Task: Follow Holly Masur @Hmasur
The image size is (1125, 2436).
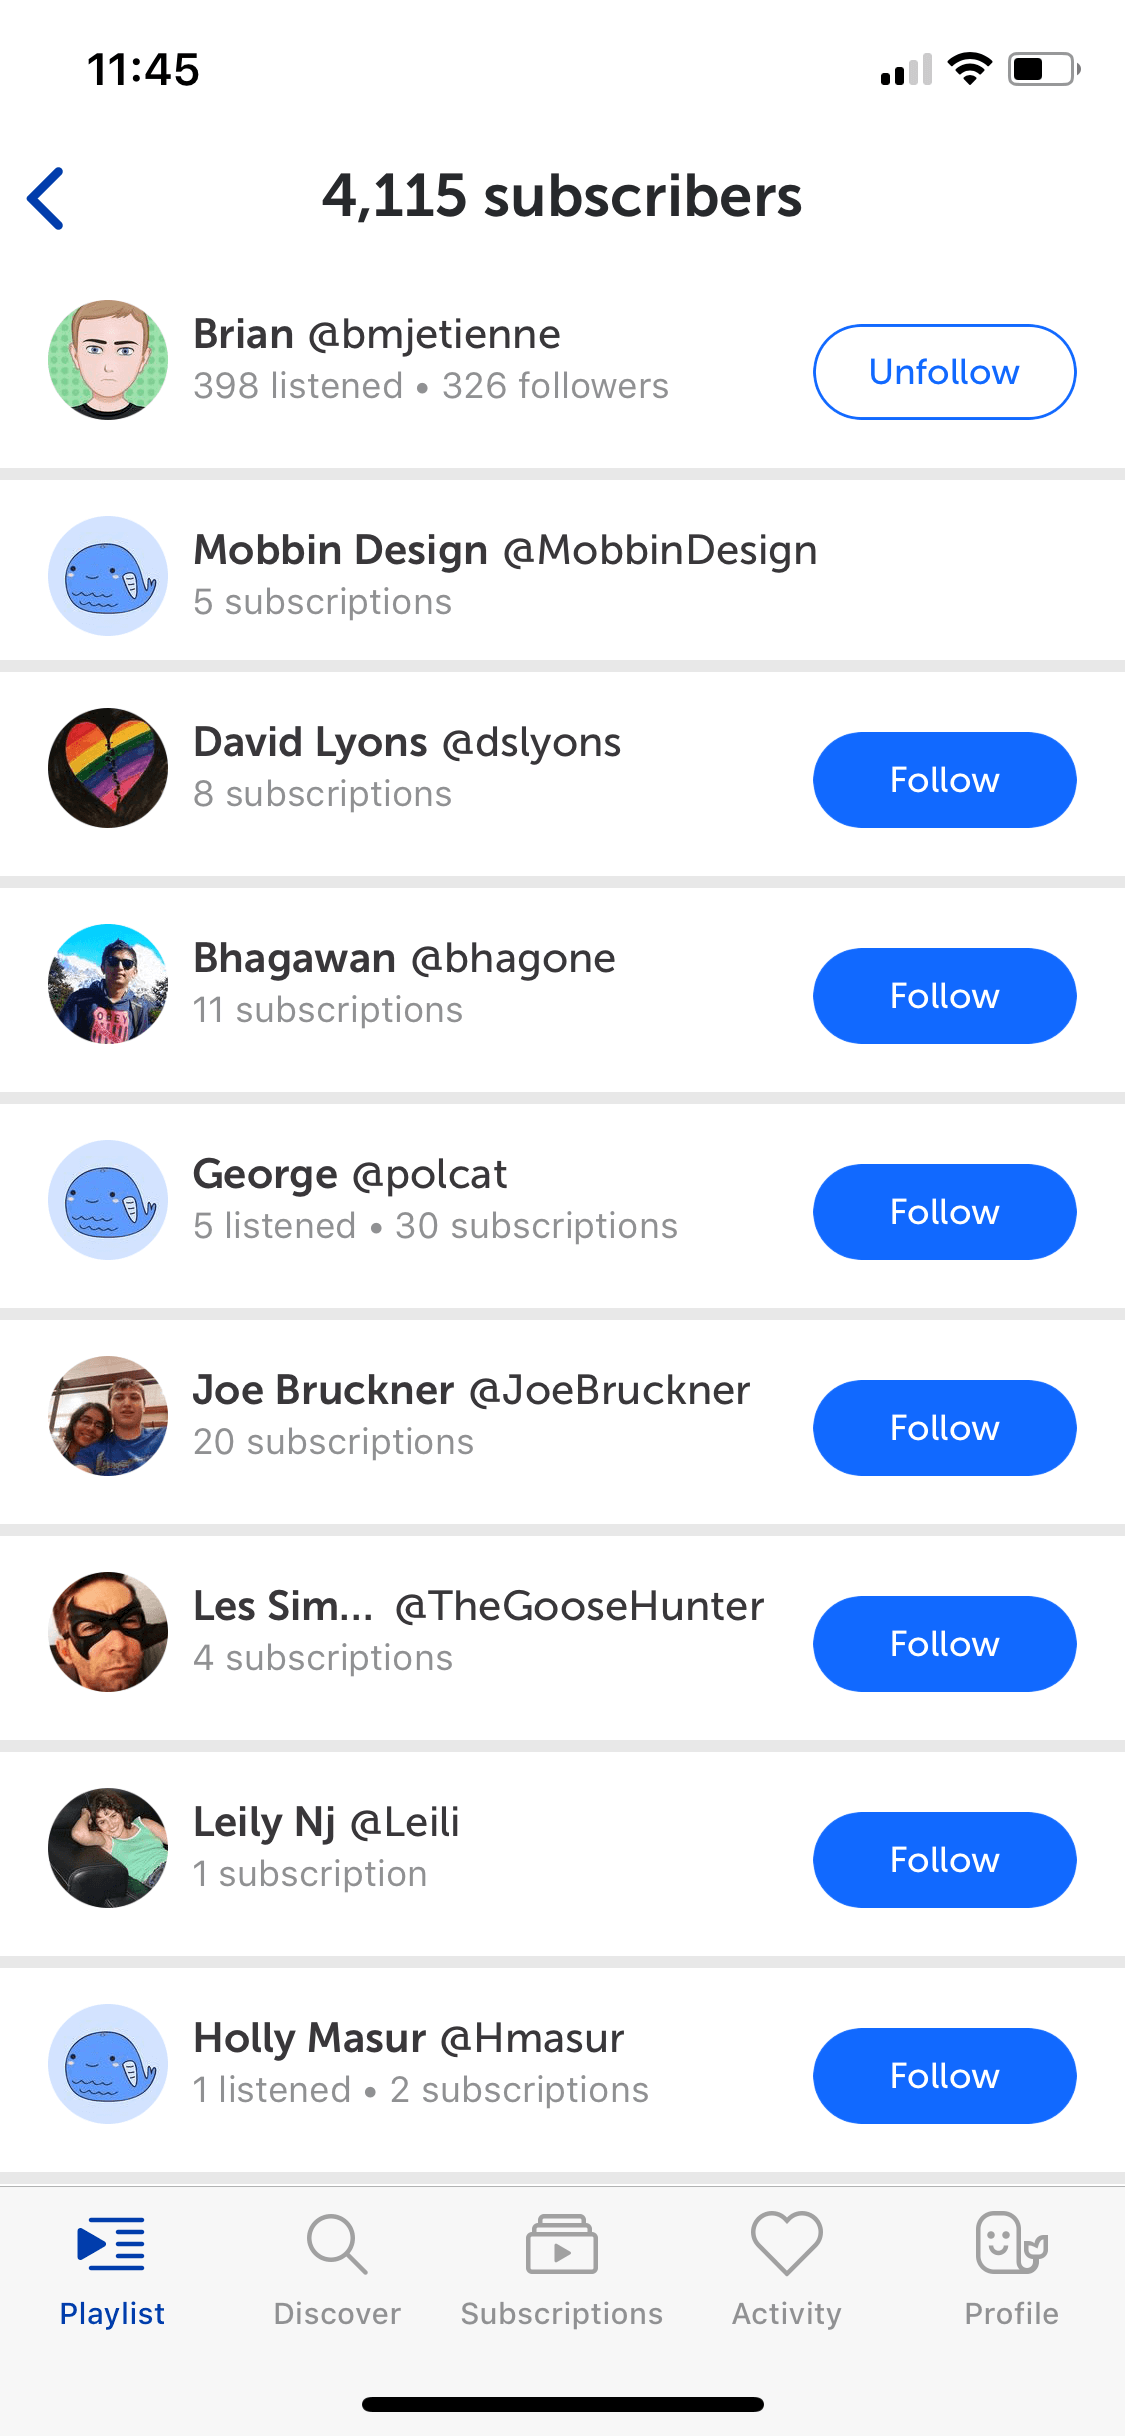Action: pos(945,2076)
